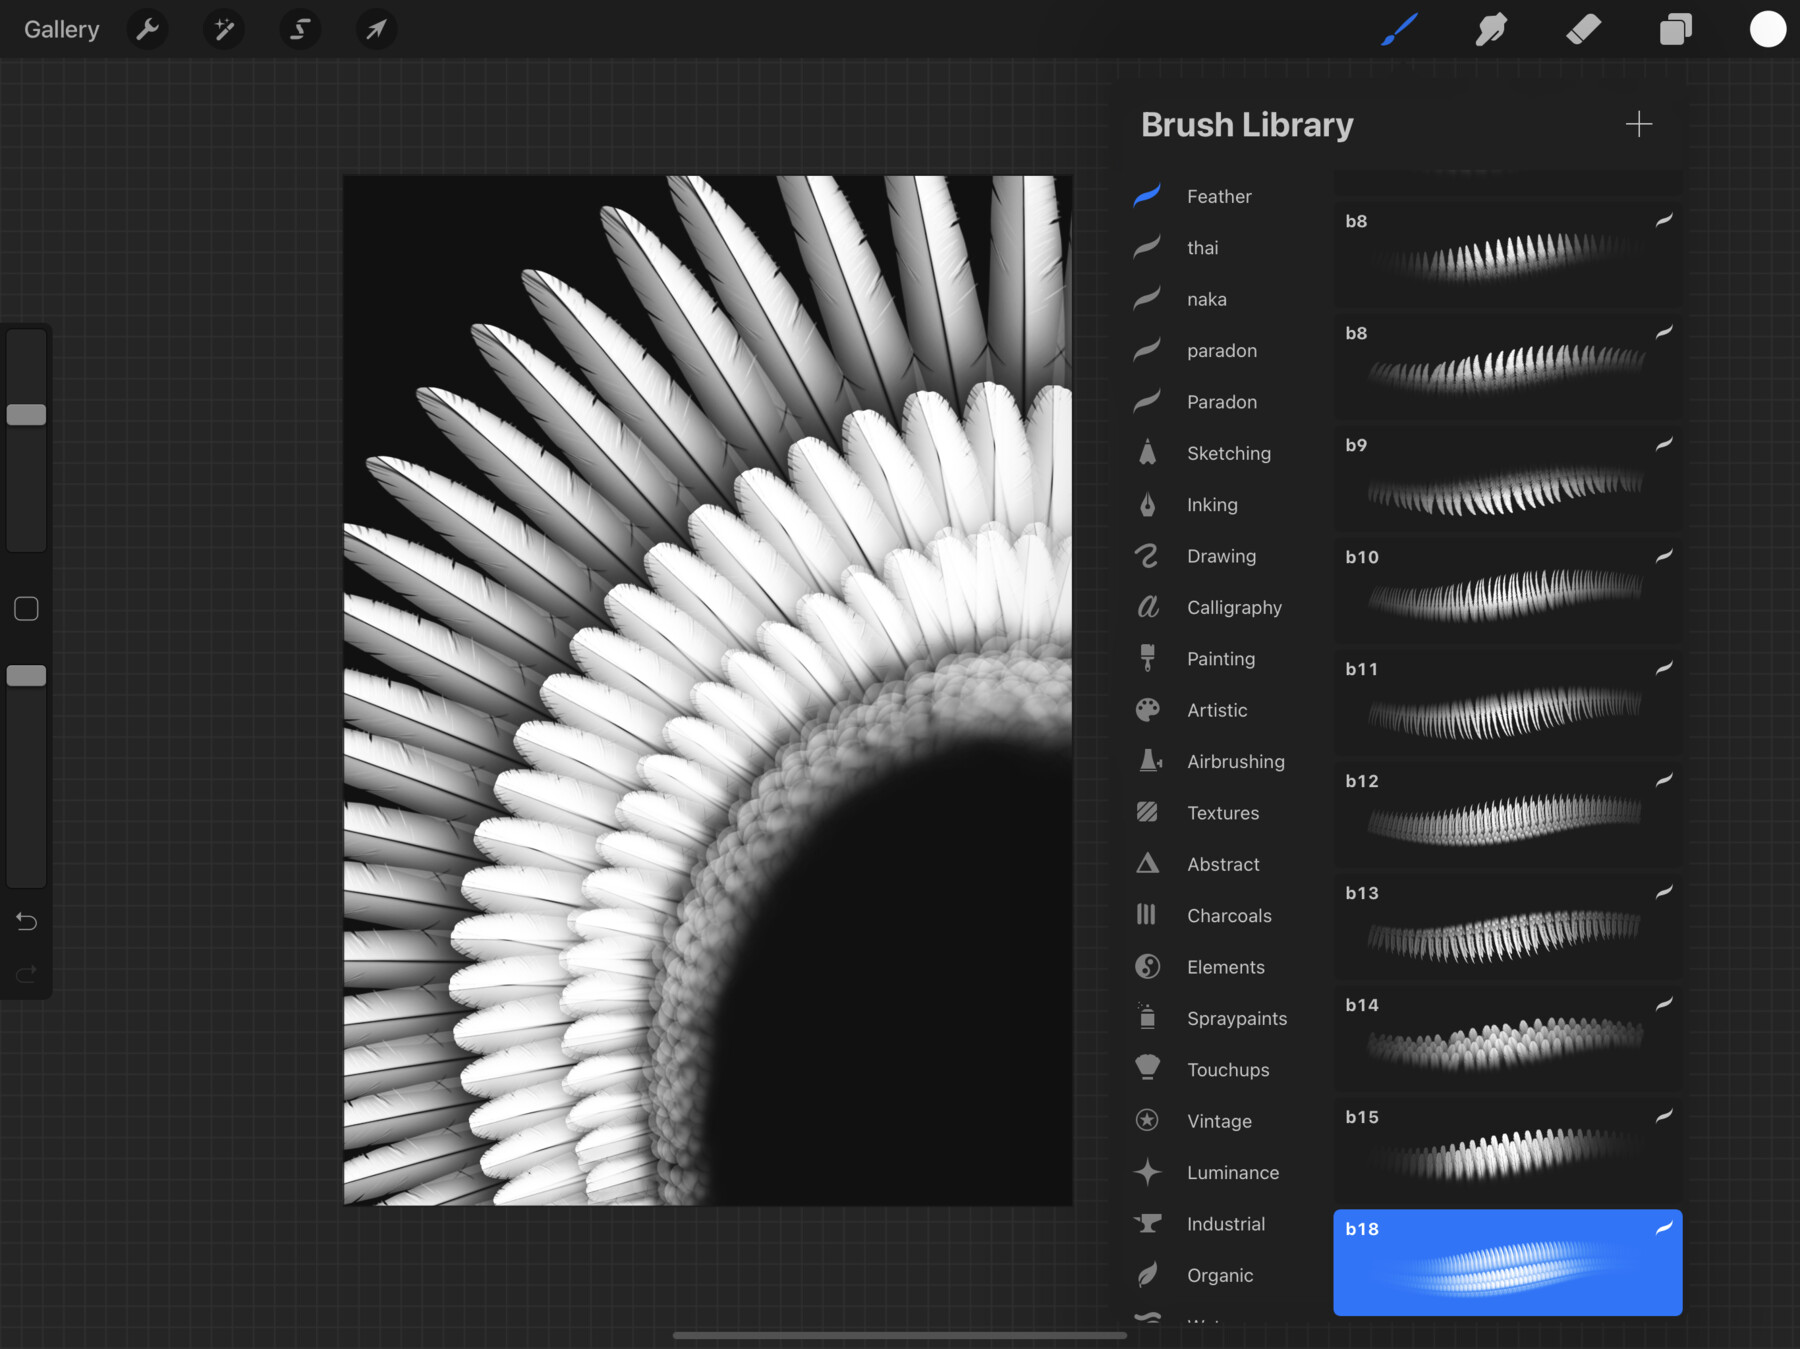
Task: Select the Paint brush tool
Action: [x=1399, y=30]
